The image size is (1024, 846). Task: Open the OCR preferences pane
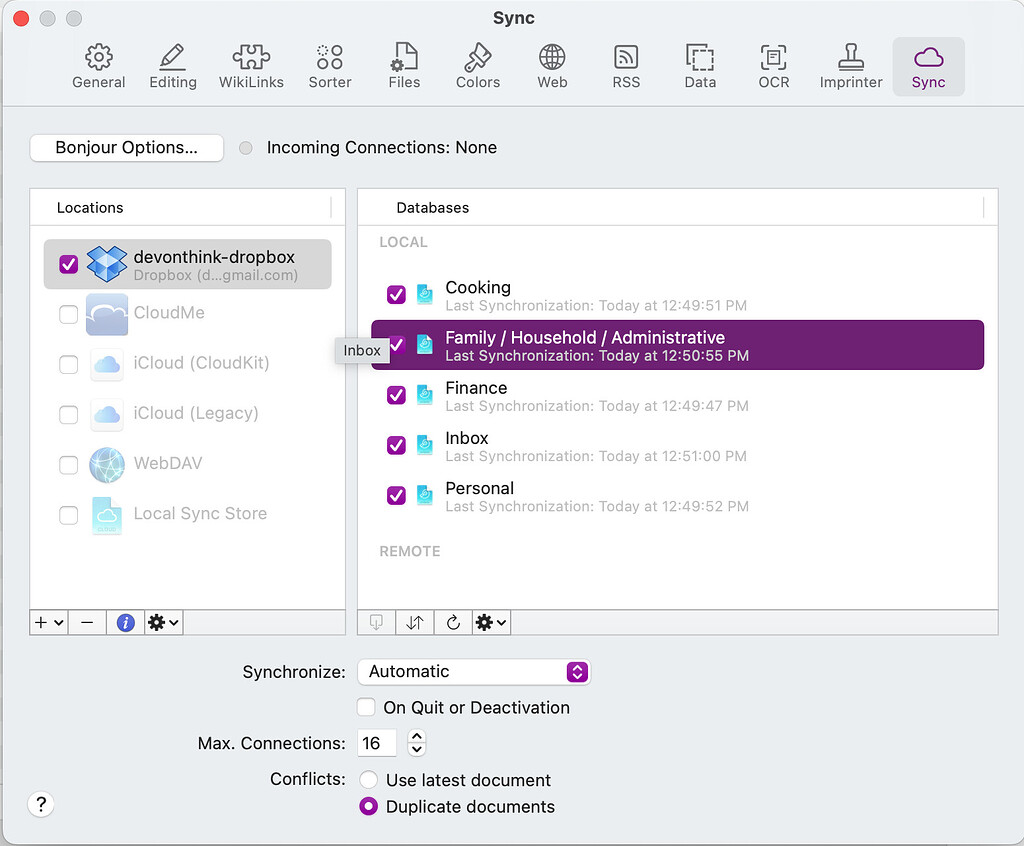(x=773, y=66)
